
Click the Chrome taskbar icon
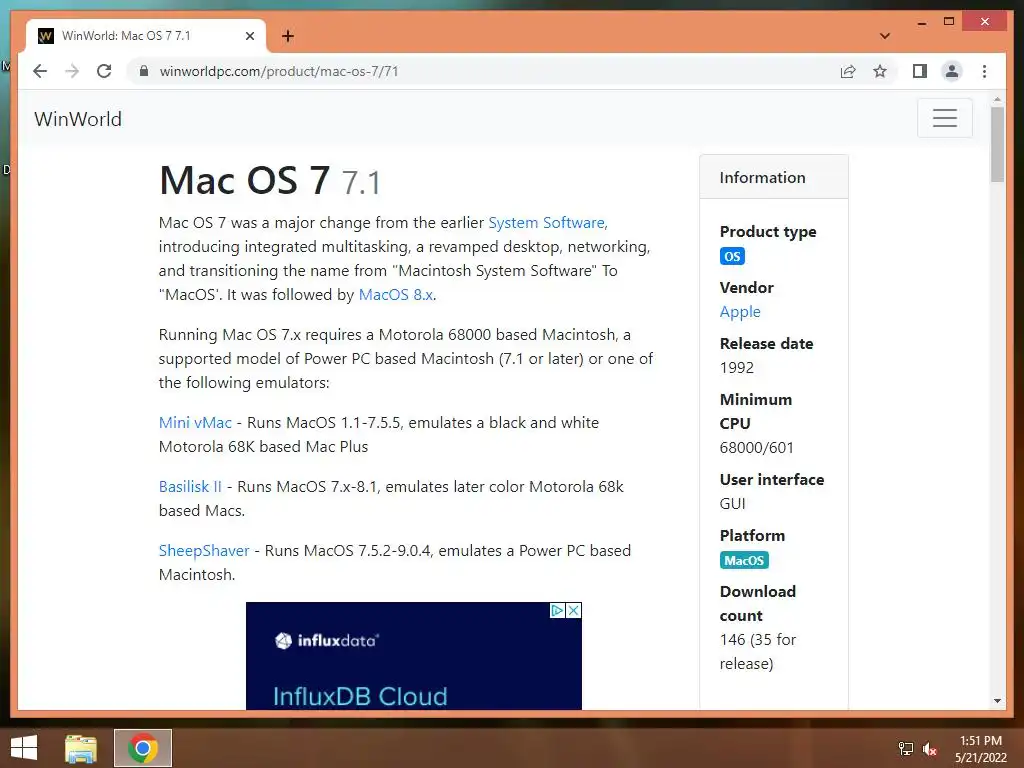(x=143, y=748)
